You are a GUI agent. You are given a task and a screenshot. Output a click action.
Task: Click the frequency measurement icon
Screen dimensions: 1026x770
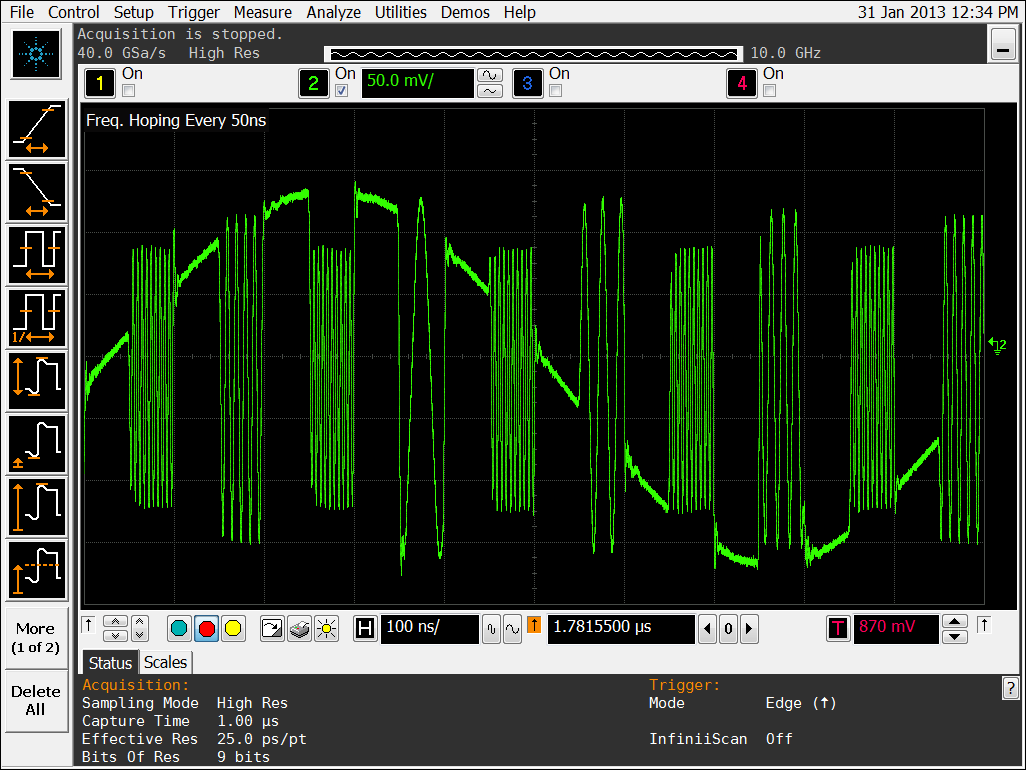pos(37,318)
